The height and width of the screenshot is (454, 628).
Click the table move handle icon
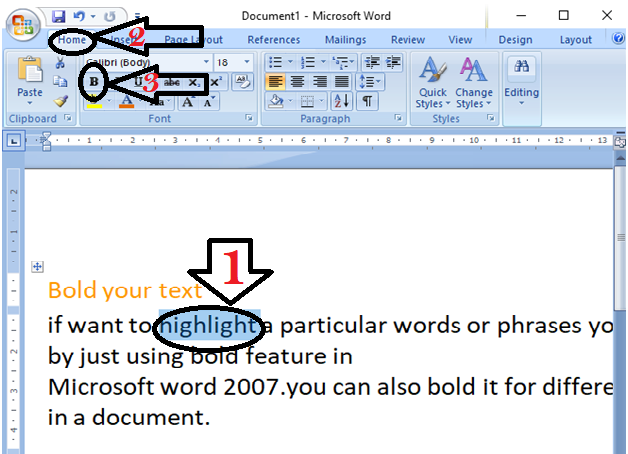pos(37,267)
